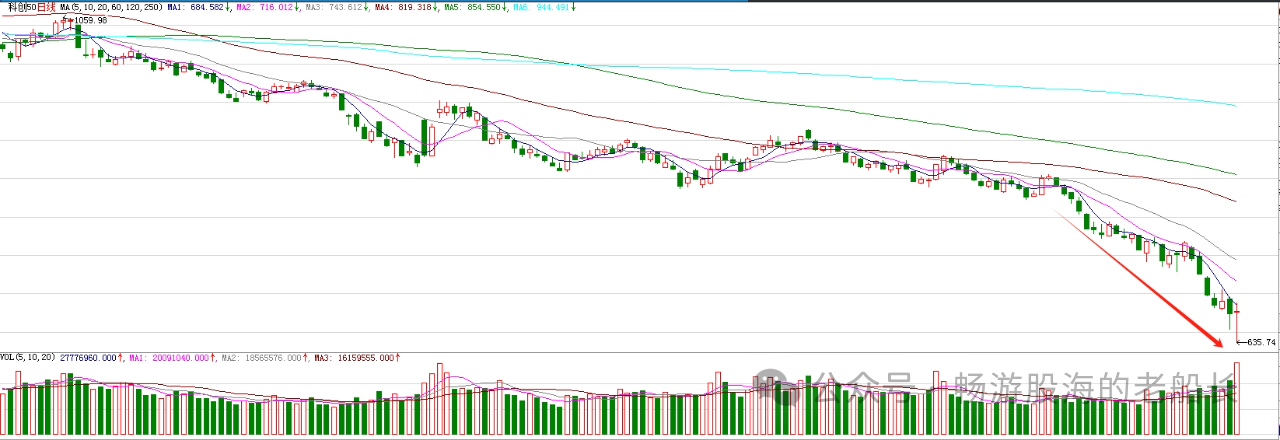
Task: Open the MA(5,10,20,60,120,250) indicator parameters
Action: pos(101,7)
